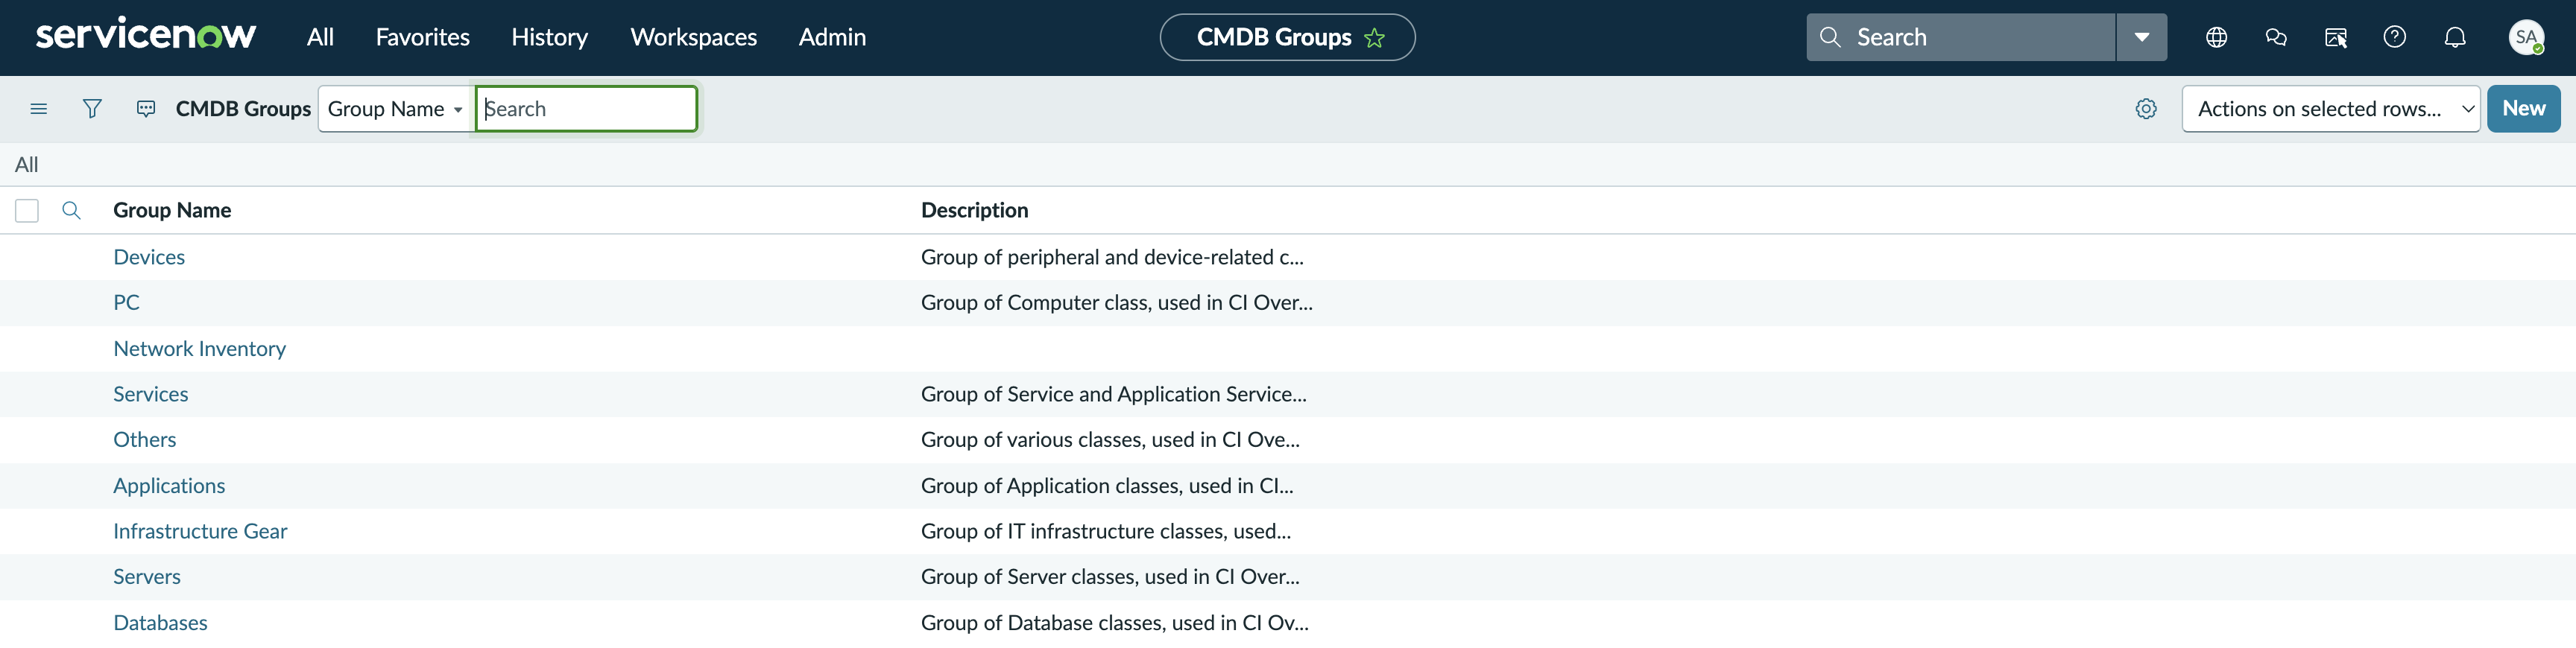Viewport: 2576px width, 648px height.
Task: Open the Services group record
Action: point(150,394)
